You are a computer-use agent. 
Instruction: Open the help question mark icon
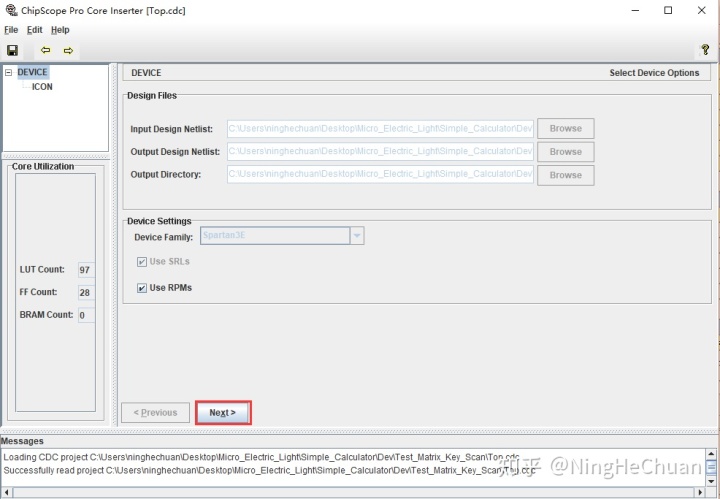click(x=705, y=50)
